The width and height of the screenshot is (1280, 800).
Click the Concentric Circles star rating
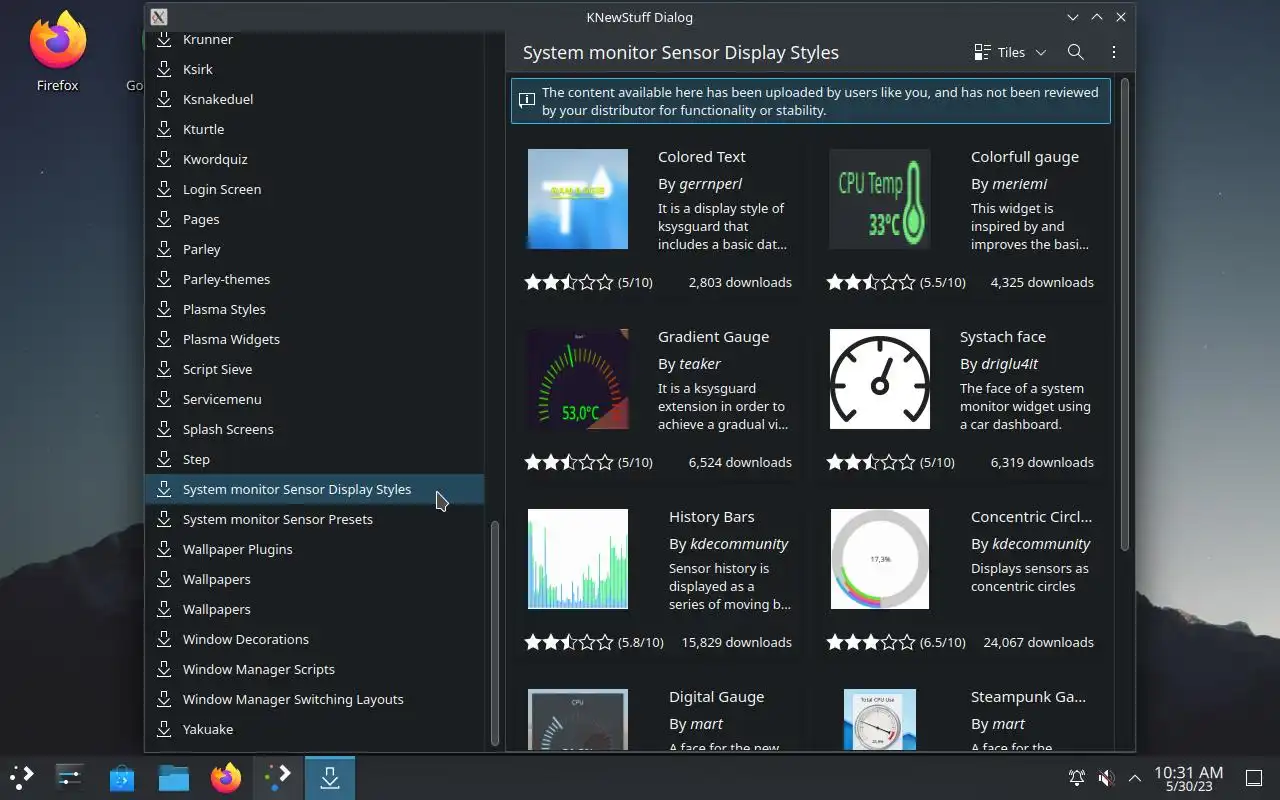[x=871, y=642]
